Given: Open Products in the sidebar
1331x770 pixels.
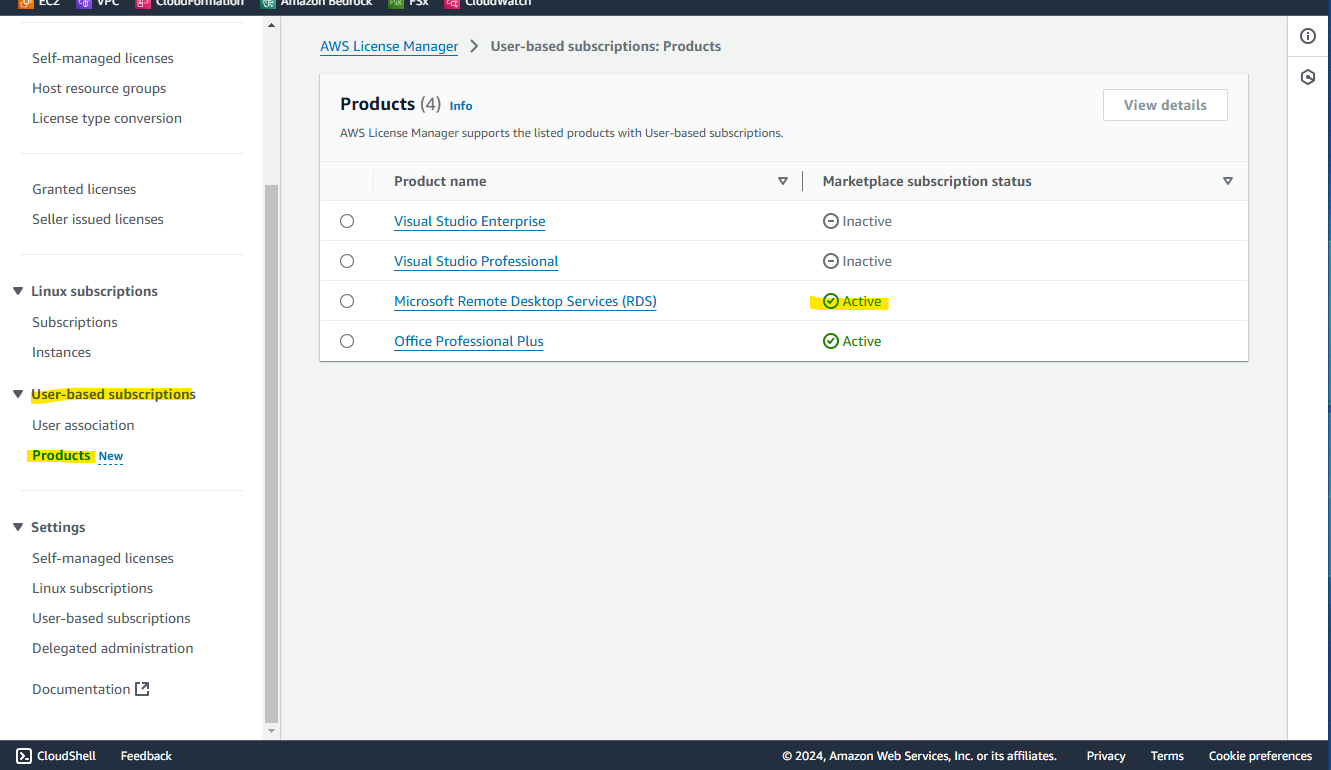Looking at the screenshot, I should coord(61,455).
